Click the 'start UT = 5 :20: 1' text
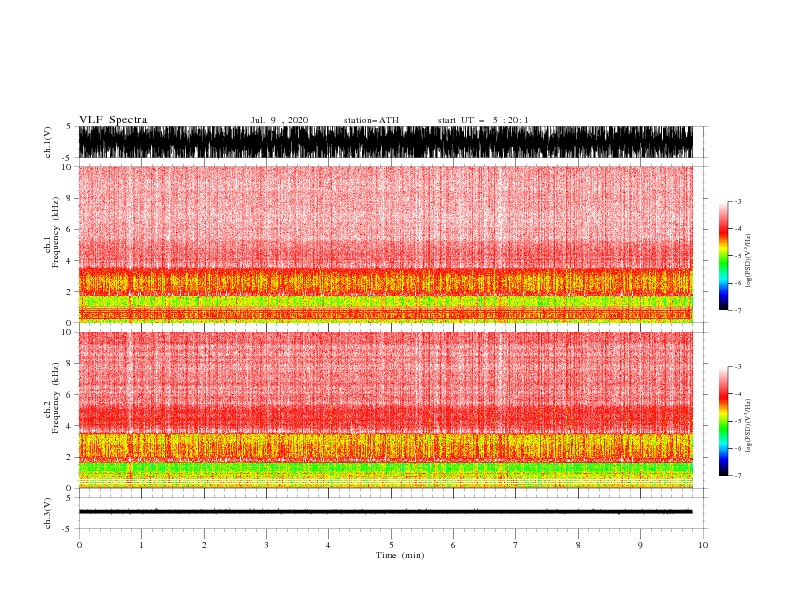The image size is (792, 612). coord(483,120)
